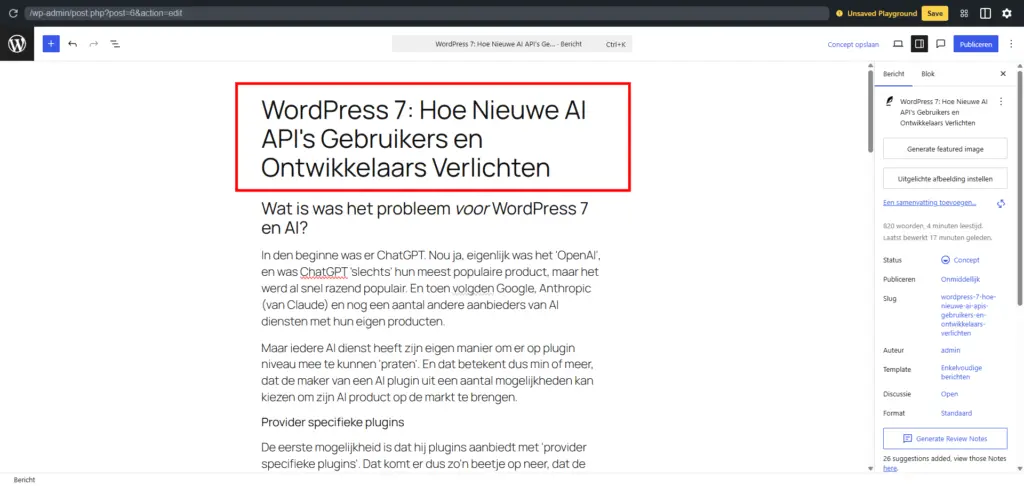This screenshot has height=486, width=1024.
Task: Click the post pen icon in sidebar
Action: [x=889, y=102]
